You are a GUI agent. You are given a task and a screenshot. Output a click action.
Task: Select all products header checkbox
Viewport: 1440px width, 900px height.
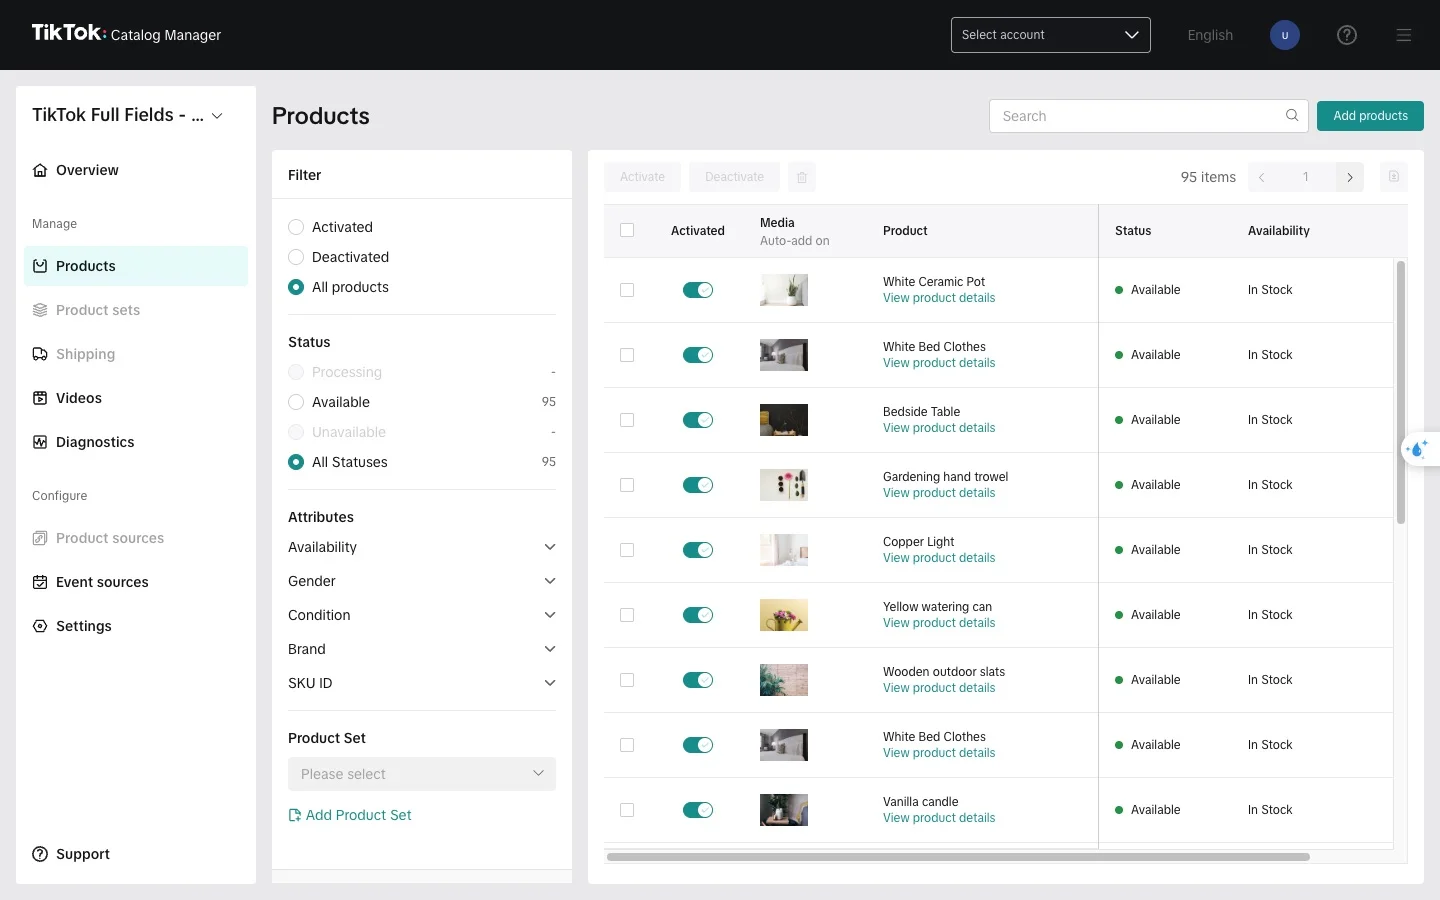coord(627,230)
